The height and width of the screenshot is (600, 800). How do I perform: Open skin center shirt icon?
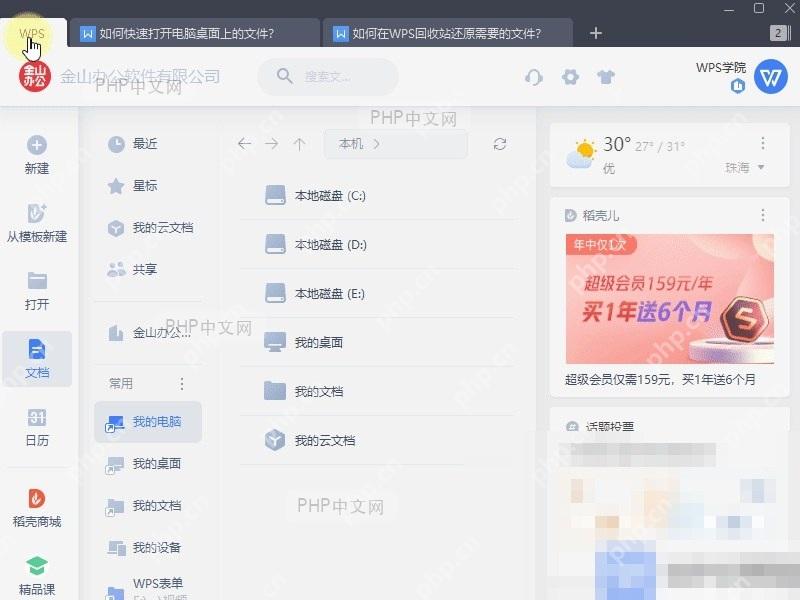pyautogui.click(x=606, y=77)
